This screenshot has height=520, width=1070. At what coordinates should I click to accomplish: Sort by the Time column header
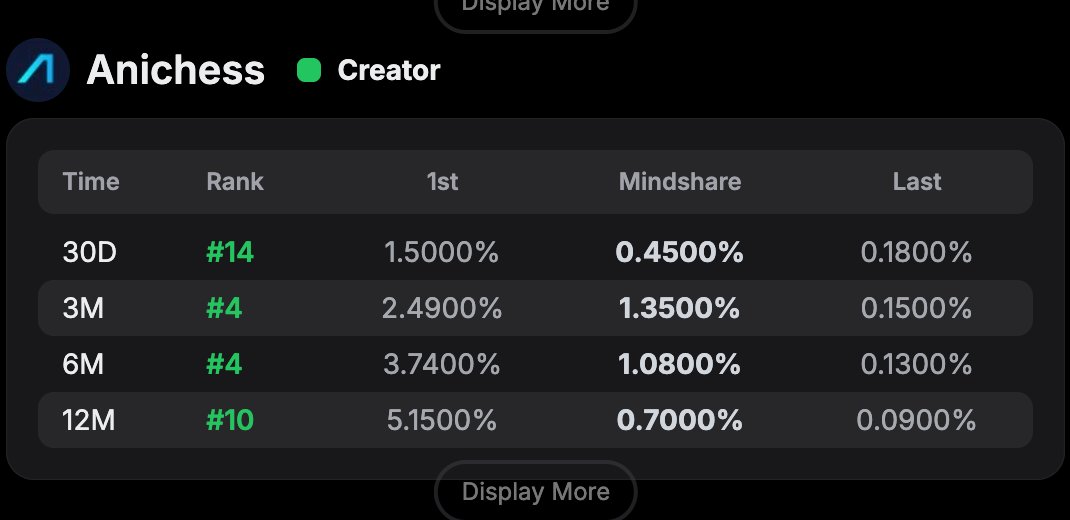[91, 181]
